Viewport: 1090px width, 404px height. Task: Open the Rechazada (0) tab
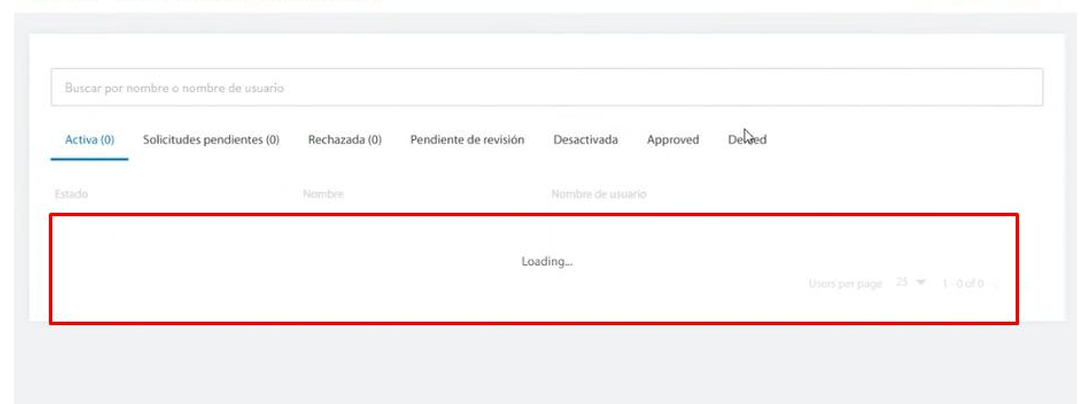tap(344, 140)
